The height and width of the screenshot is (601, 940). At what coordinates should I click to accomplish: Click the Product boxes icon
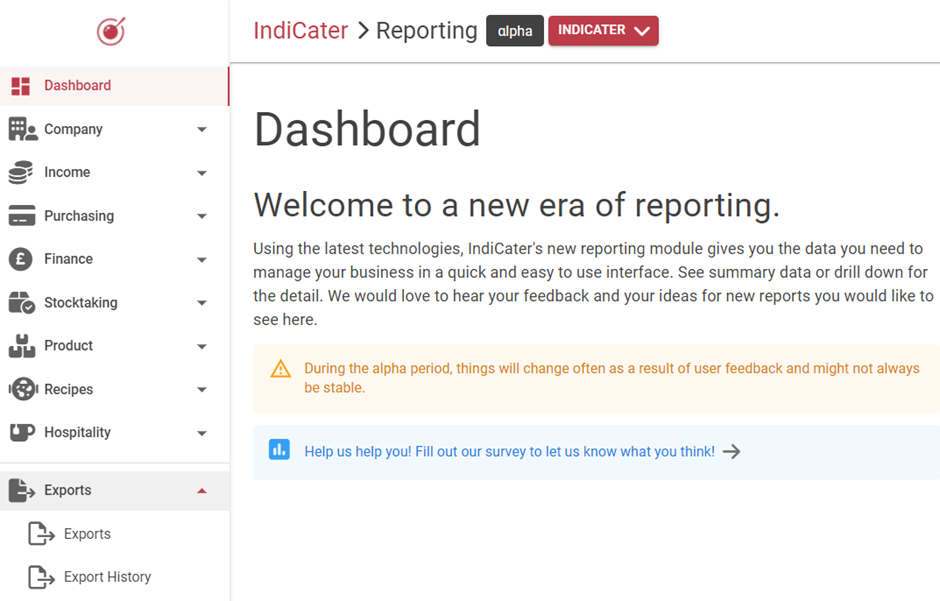[22, 346]
